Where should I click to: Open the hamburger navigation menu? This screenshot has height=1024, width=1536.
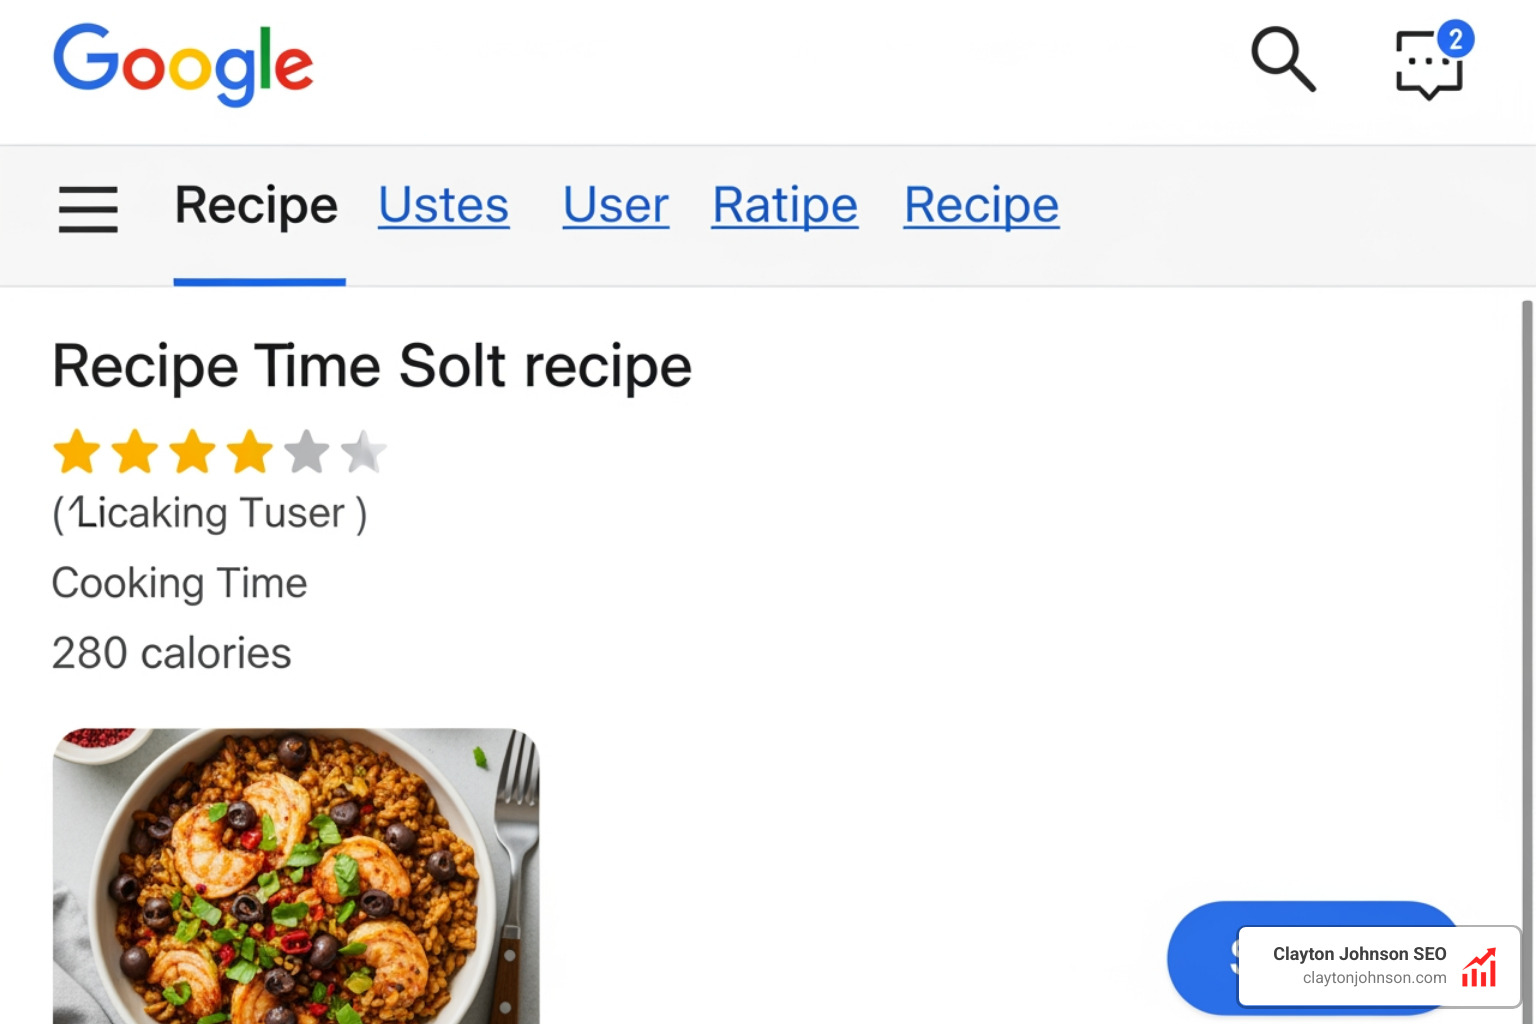point(88,211)
